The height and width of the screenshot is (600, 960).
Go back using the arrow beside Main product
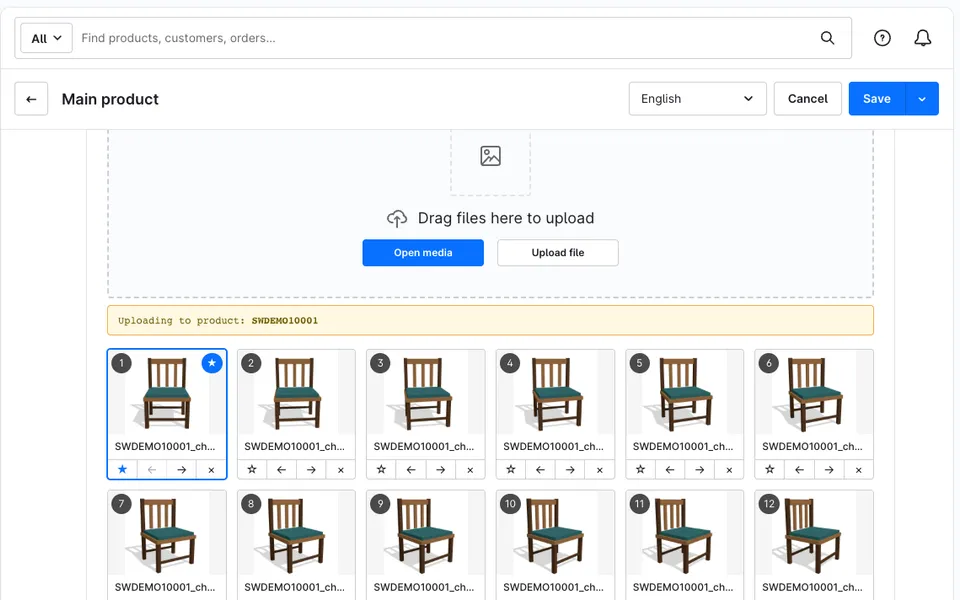pyautogui.click(x=31, y=99)
